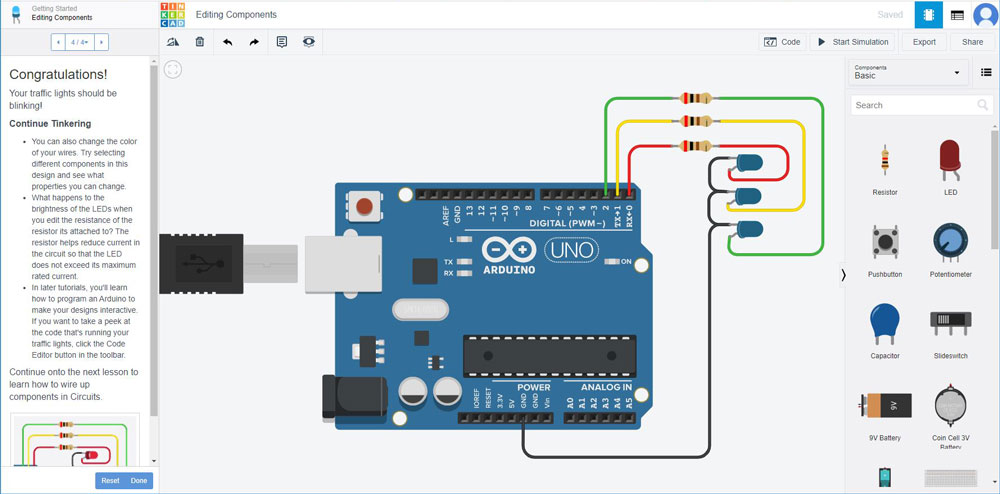Click the Done button
Screen dimensions: 1000x494
point(139,481)
